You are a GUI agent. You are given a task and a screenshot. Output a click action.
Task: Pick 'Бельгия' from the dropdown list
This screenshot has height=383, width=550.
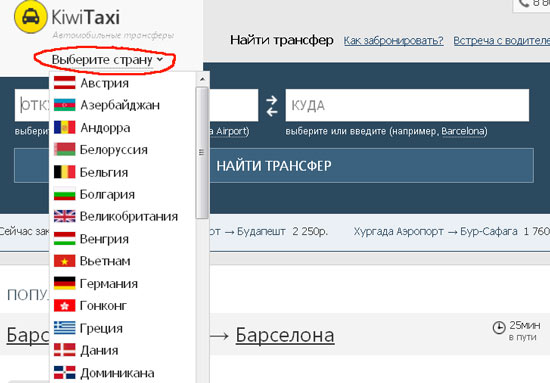[104, 172]
